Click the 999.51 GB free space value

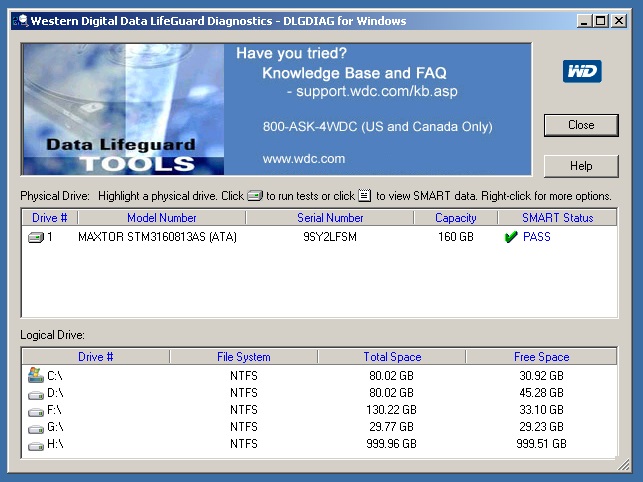pos(541,444)
